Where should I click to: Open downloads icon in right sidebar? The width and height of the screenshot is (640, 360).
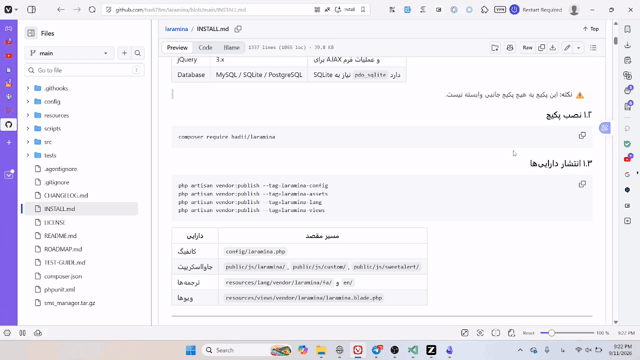tap(627, 45)
